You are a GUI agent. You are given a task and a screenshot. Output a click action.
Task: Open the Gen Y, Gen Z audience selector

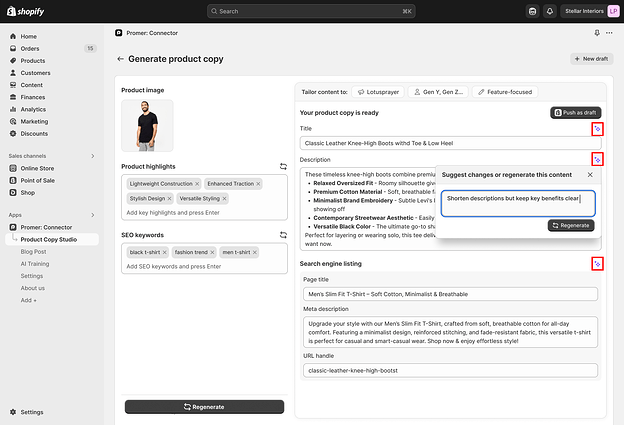coord(438,92)
